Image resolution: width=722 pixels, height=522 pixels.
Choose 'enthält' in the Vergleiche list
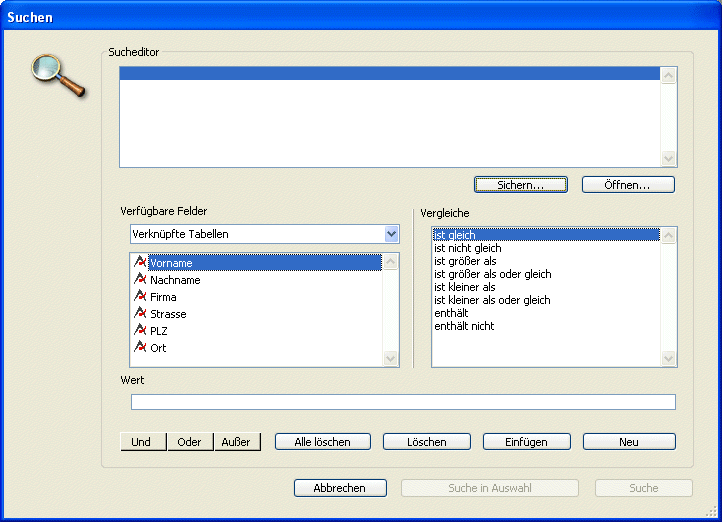pyautogui.click(x=452, y=313)
